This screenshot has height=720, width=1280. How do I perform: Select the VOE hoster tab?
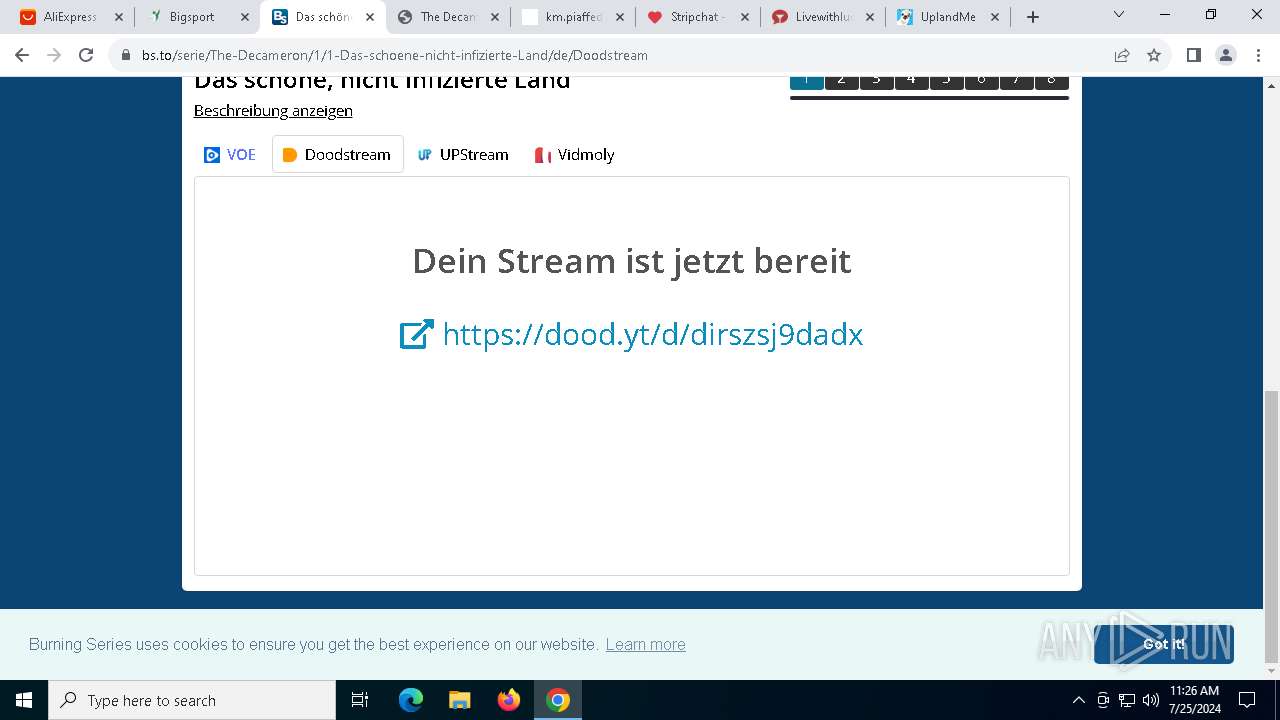click(x=230, y=155)
